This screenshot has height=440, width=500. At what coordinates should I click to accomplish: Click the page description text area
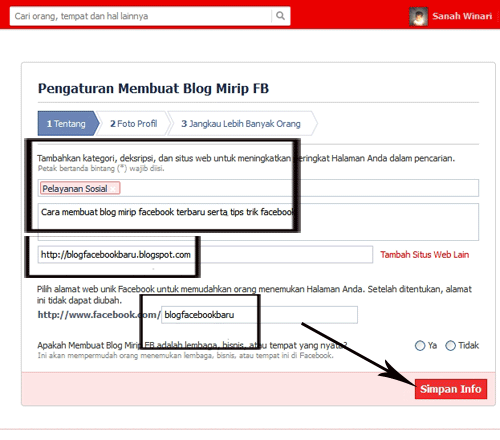point(258,222)
